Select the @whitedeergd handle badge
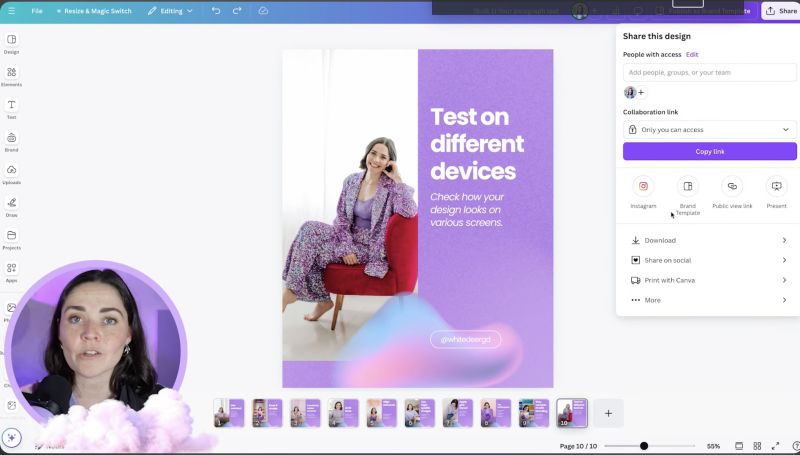 pos(465,339)
